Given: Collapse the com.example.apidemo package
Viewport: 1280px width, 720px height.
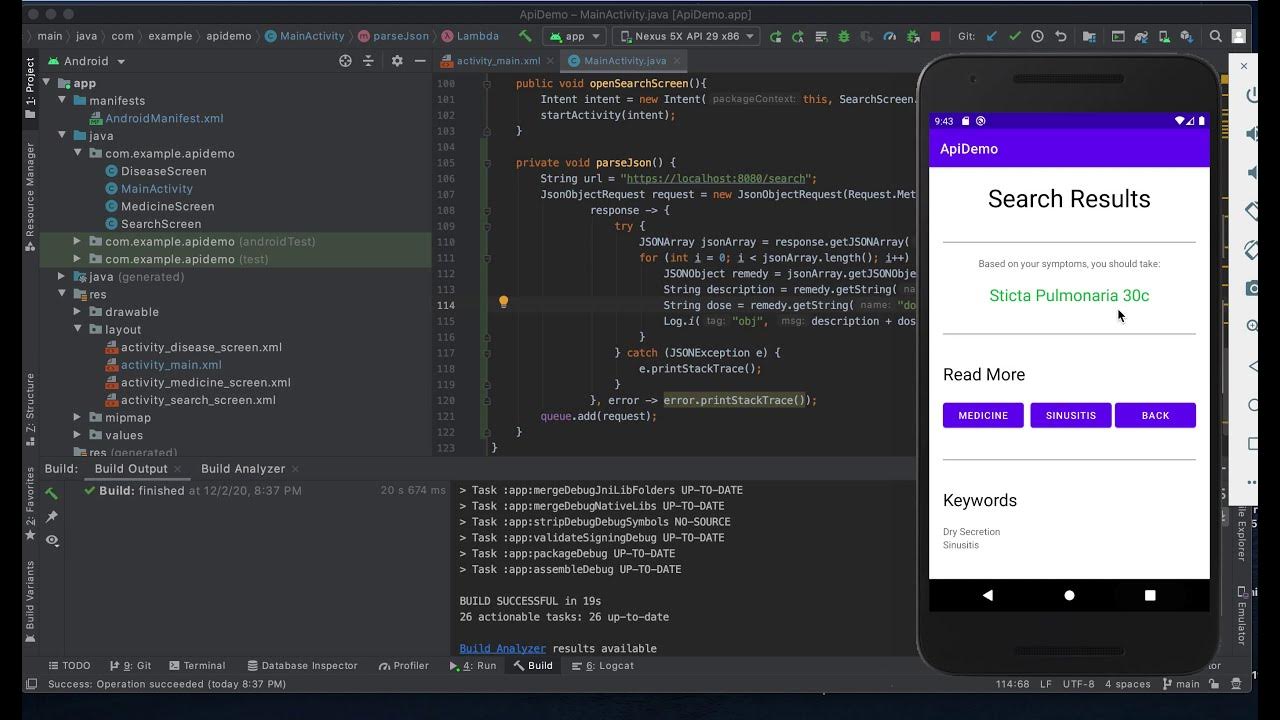Looking at the screenshot, I should pyautogui.click(x=78, y=153).
